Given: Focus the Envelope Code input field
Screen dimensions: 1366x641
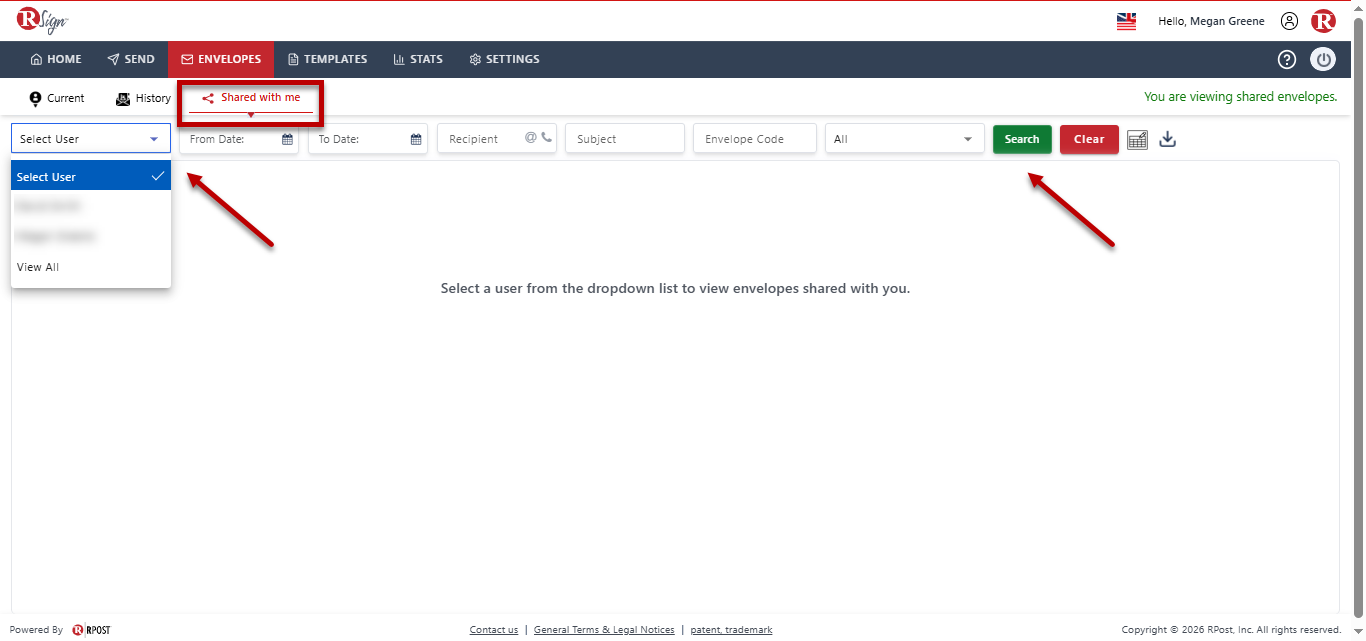Looking at the screenshot, I should pyautogui.click(x=755, y=139).
